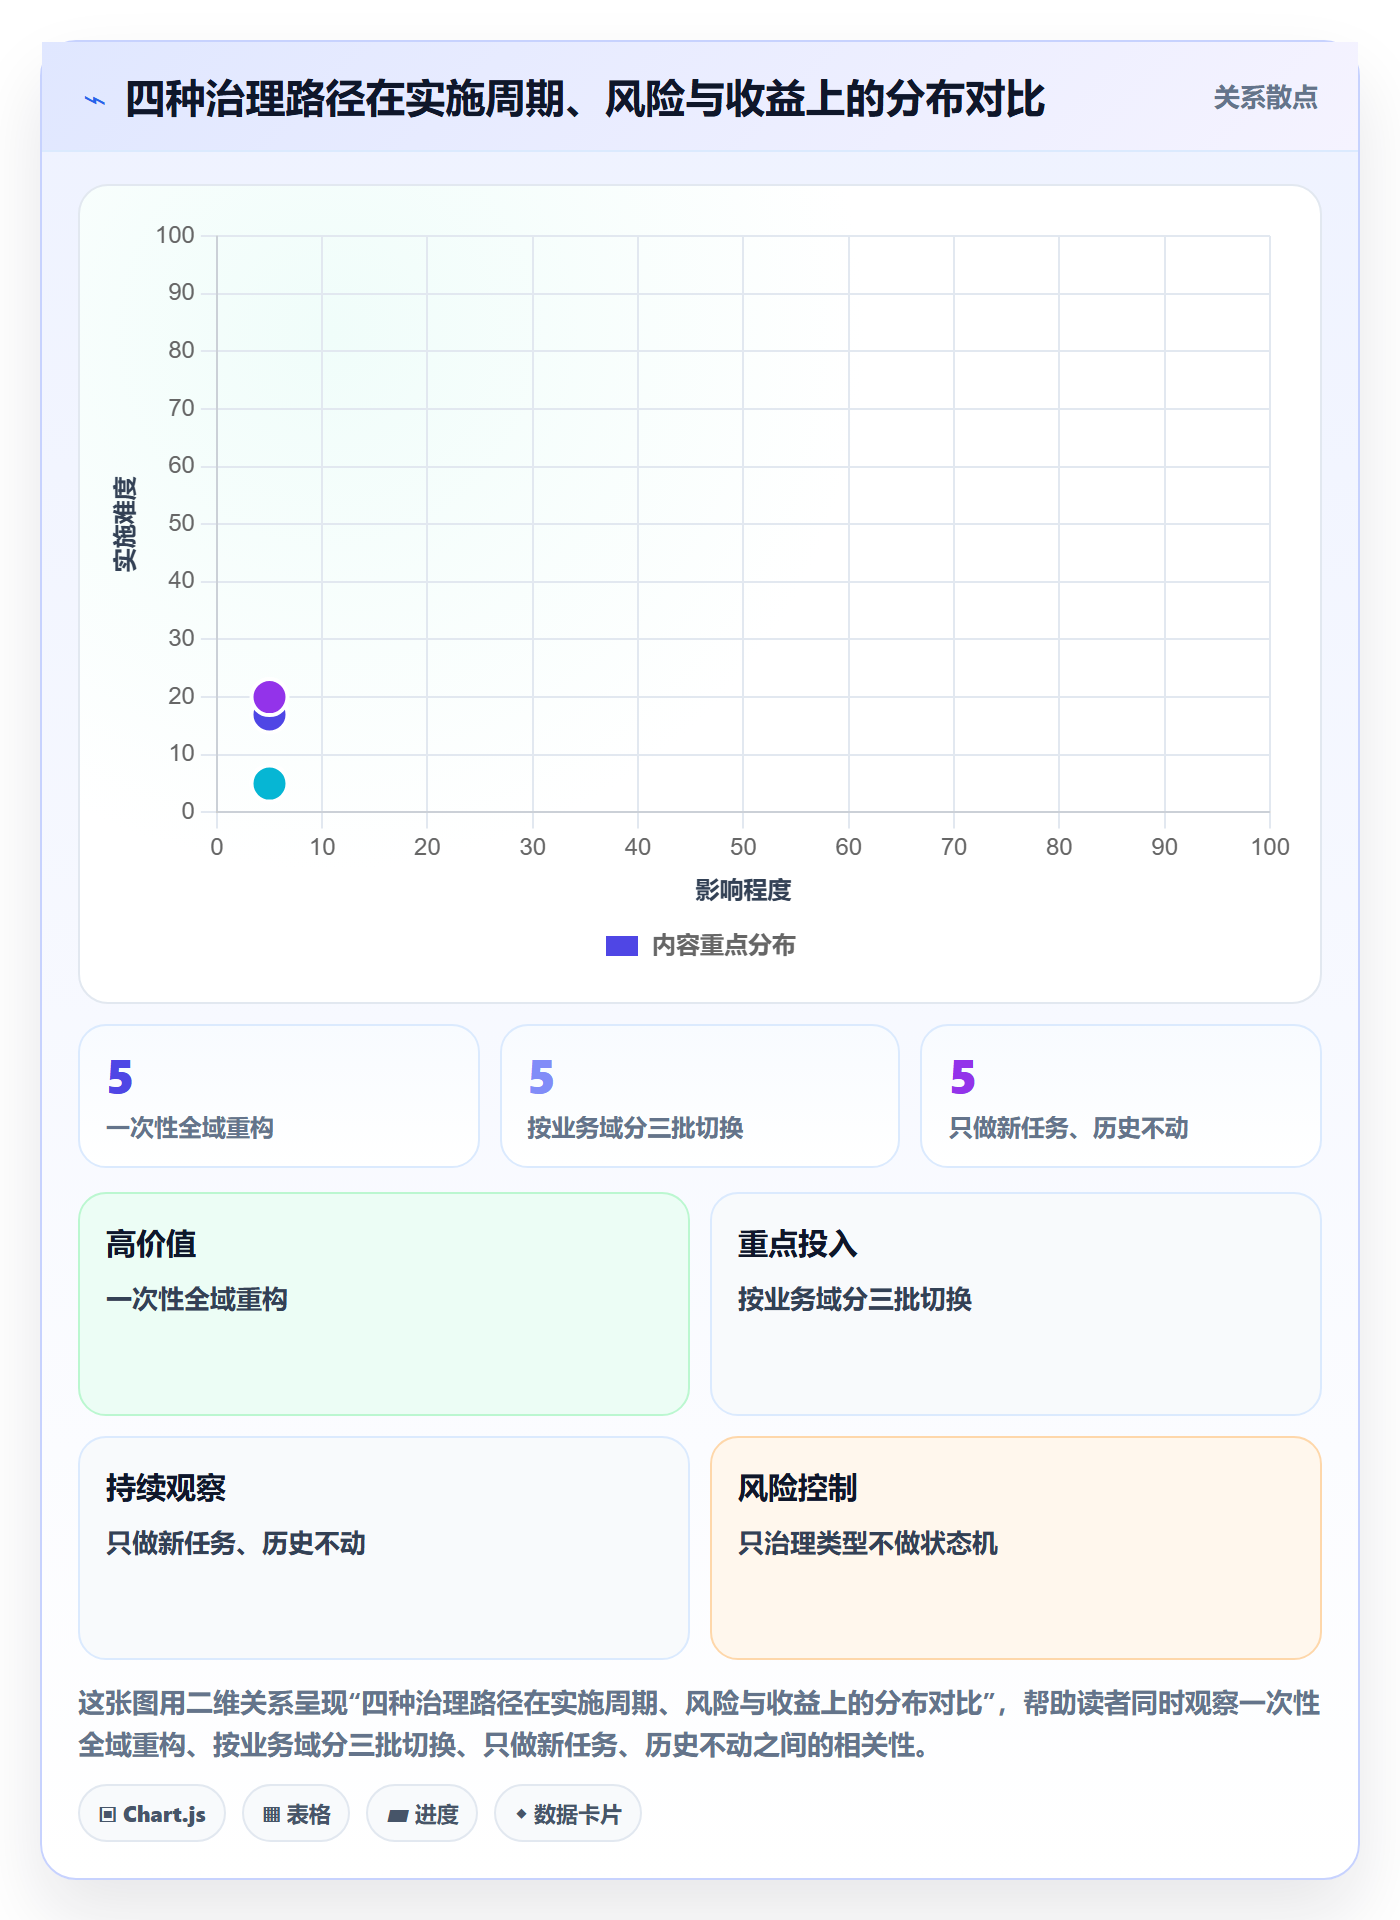Click the 内容重点分布 legend color swatch
1400x1920 pixels.
[x=622, y=946]
